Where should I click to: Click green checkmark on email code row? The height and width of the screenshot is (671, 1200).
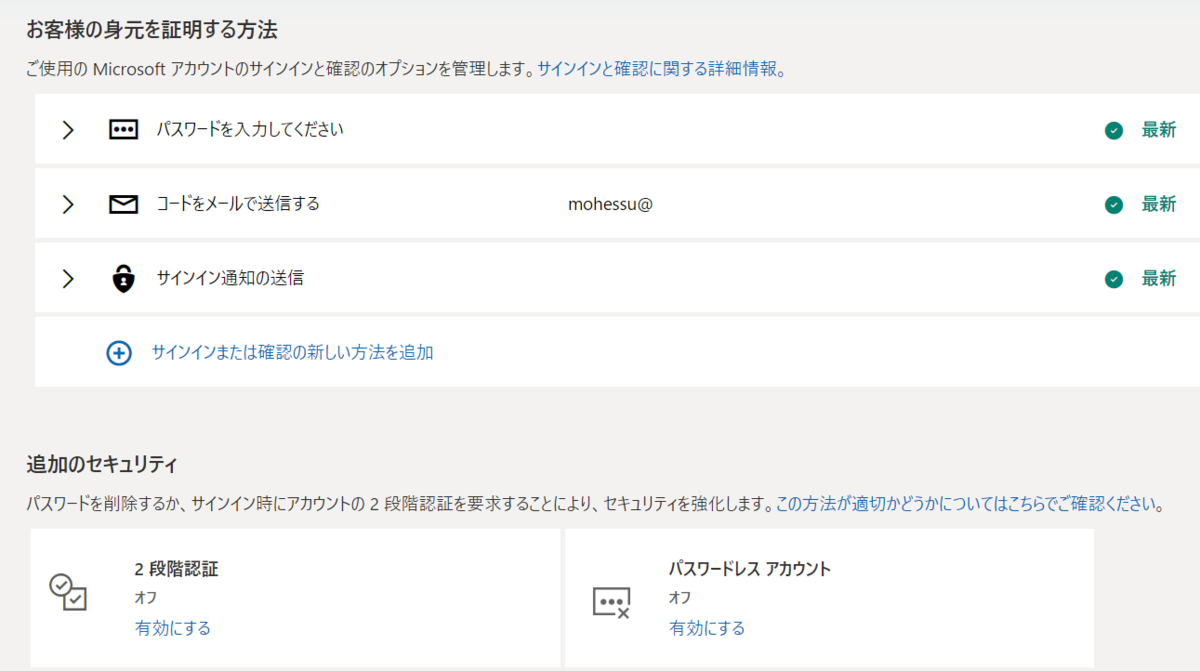[x=1114, y=205]
